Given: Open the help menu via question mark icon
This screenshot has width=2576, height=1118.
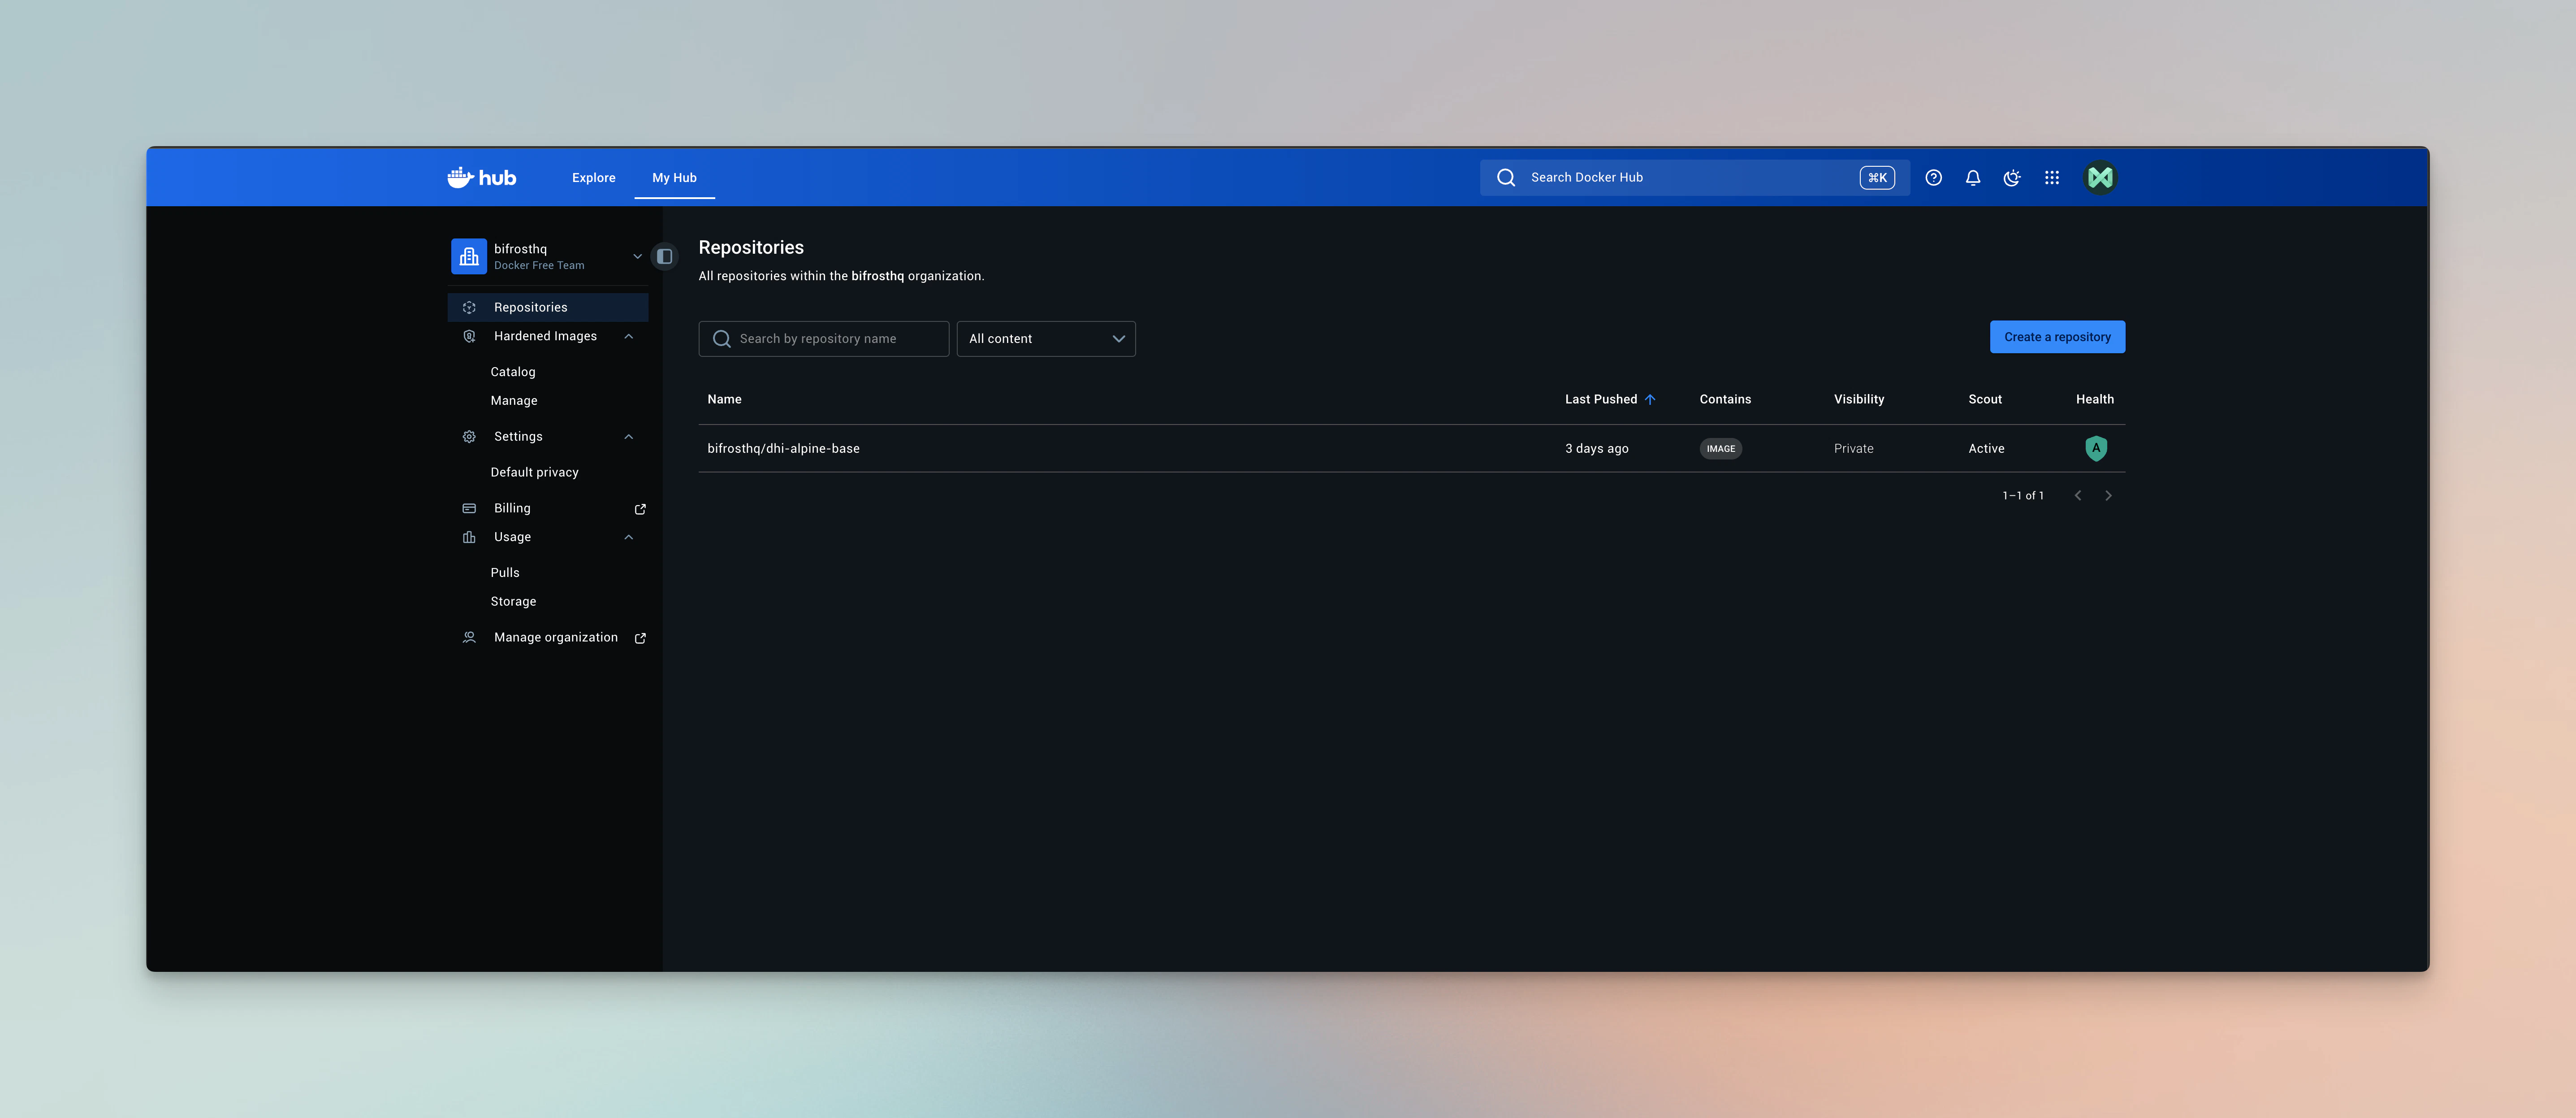Looking at the screenshot, I should point(1933,177).
